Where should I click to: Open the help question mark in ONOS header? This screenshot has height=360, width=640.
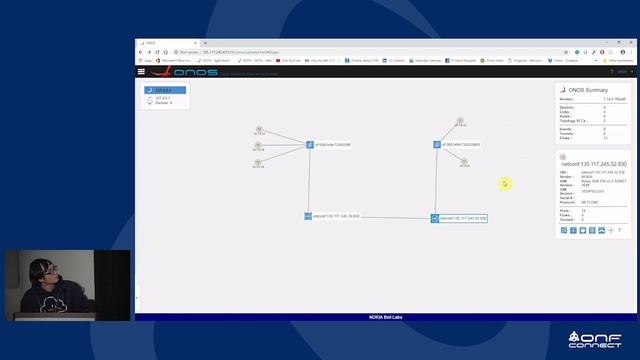[611, 72]
